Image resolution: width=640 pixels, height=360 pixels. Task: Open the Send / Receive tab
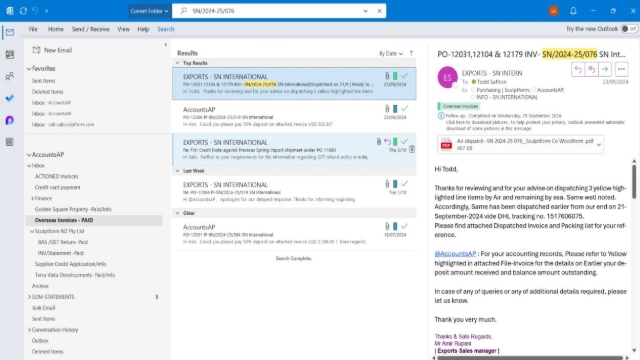91,29
